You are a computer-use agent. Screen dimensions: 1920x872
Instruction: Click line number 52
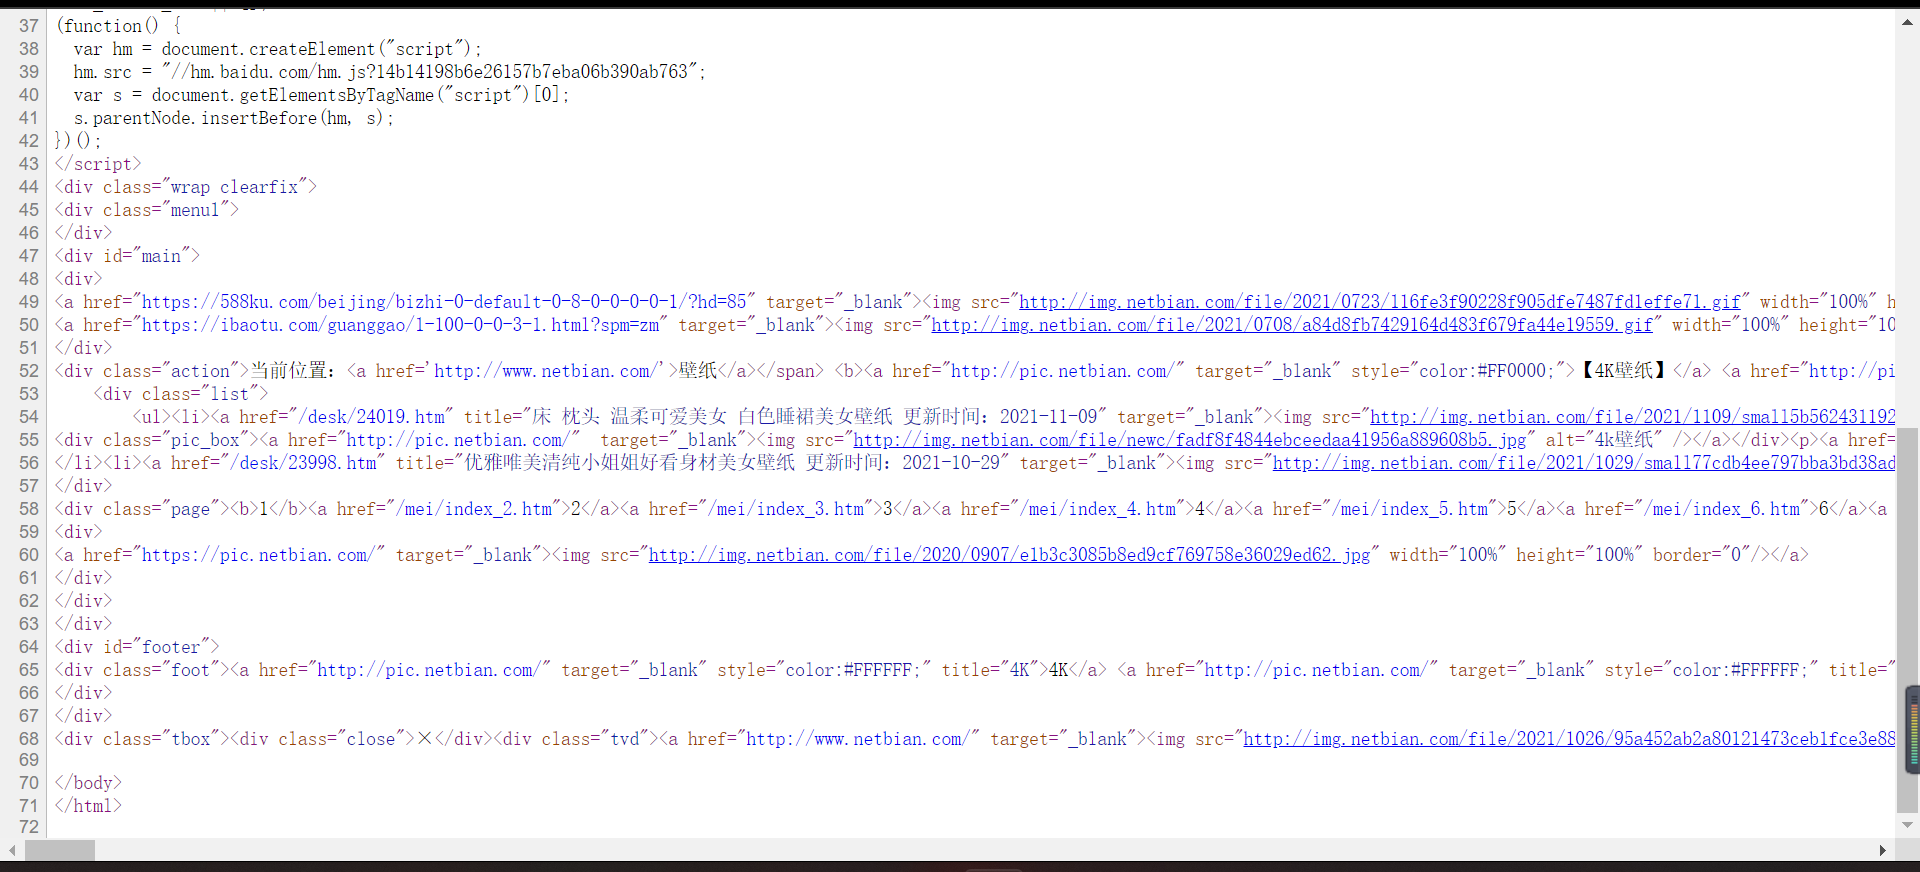point(29,371)
